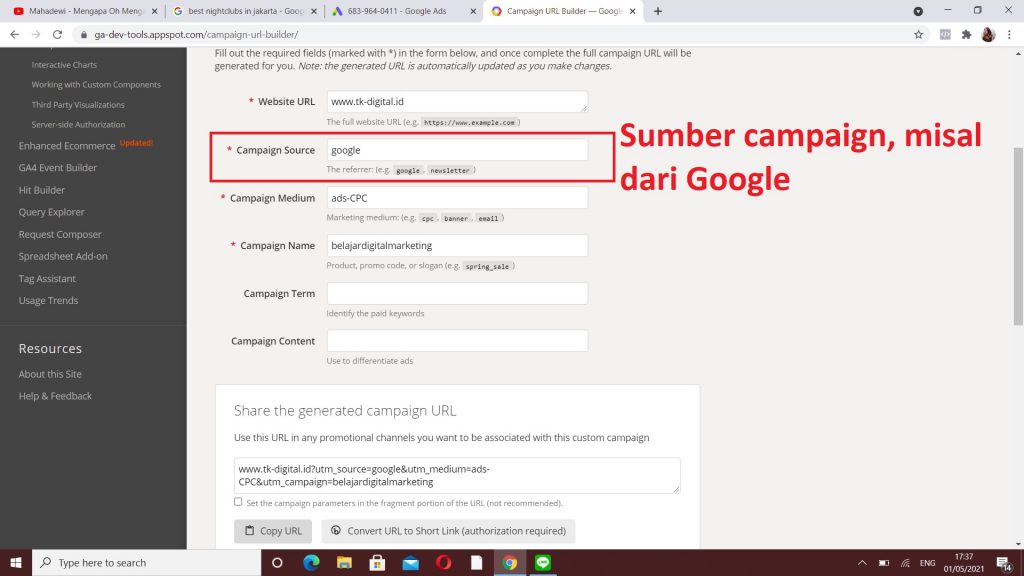This screenshot has height=576, width=1024.
Task: Open the Chrome profile avatar
Action: 988,34
